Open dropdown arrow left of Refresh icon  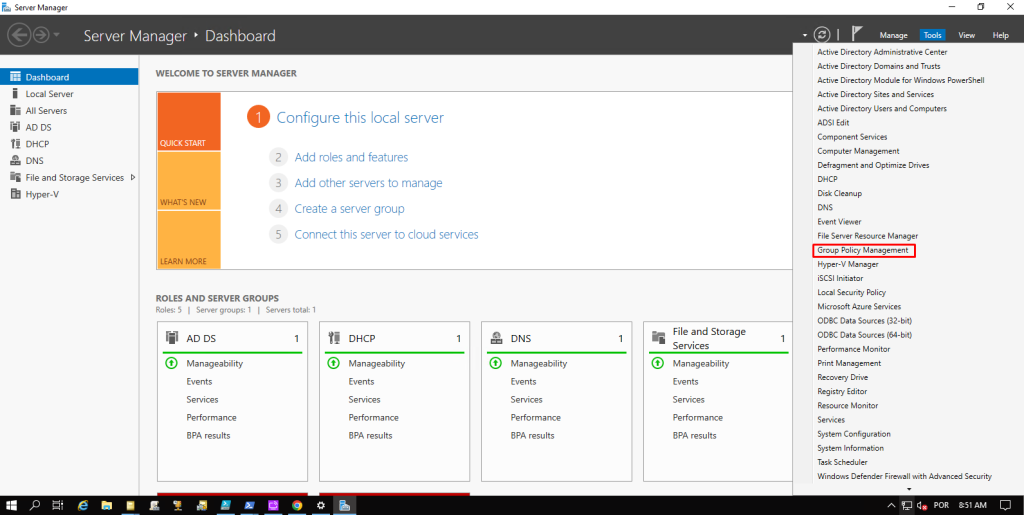tap(805, 35)
